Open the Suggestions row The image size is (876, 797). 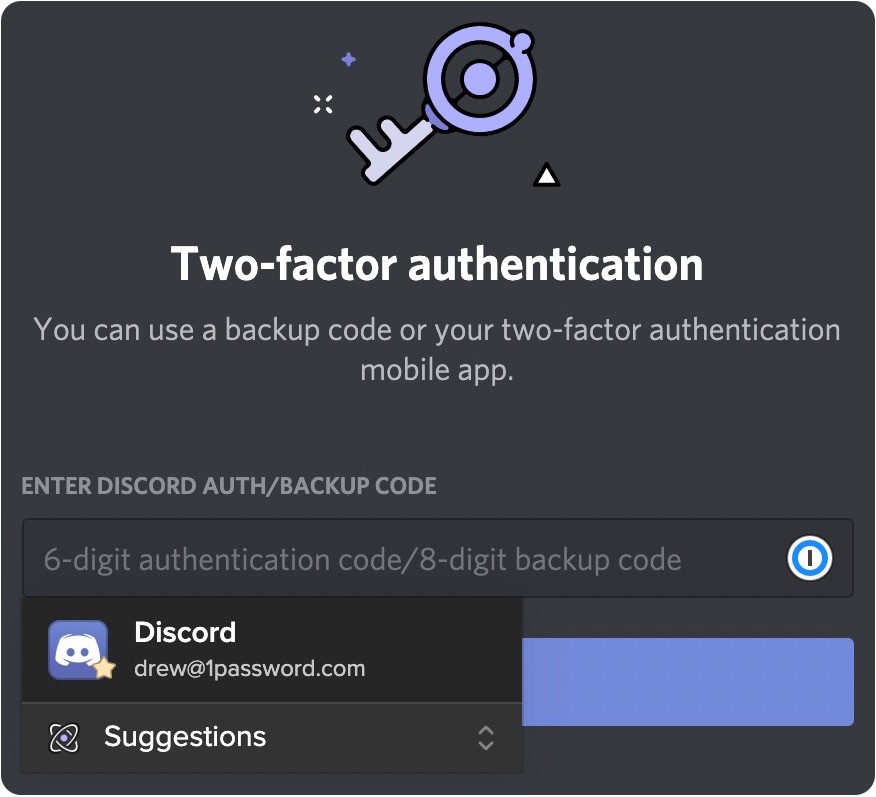coord(272,738)
